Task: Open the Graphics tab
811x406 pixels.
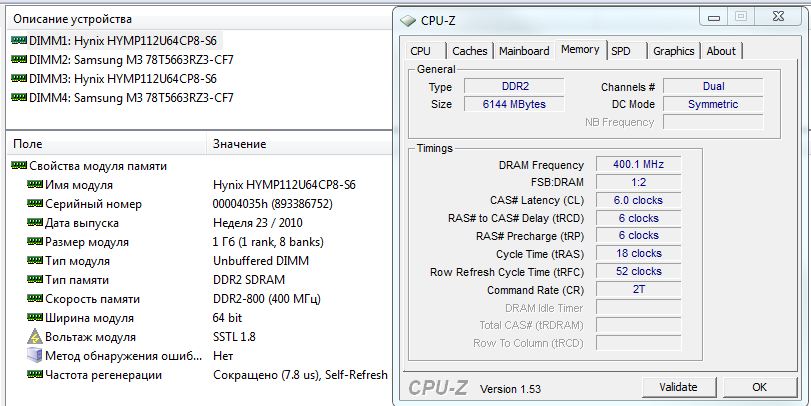Action: [x=674, y=51]
